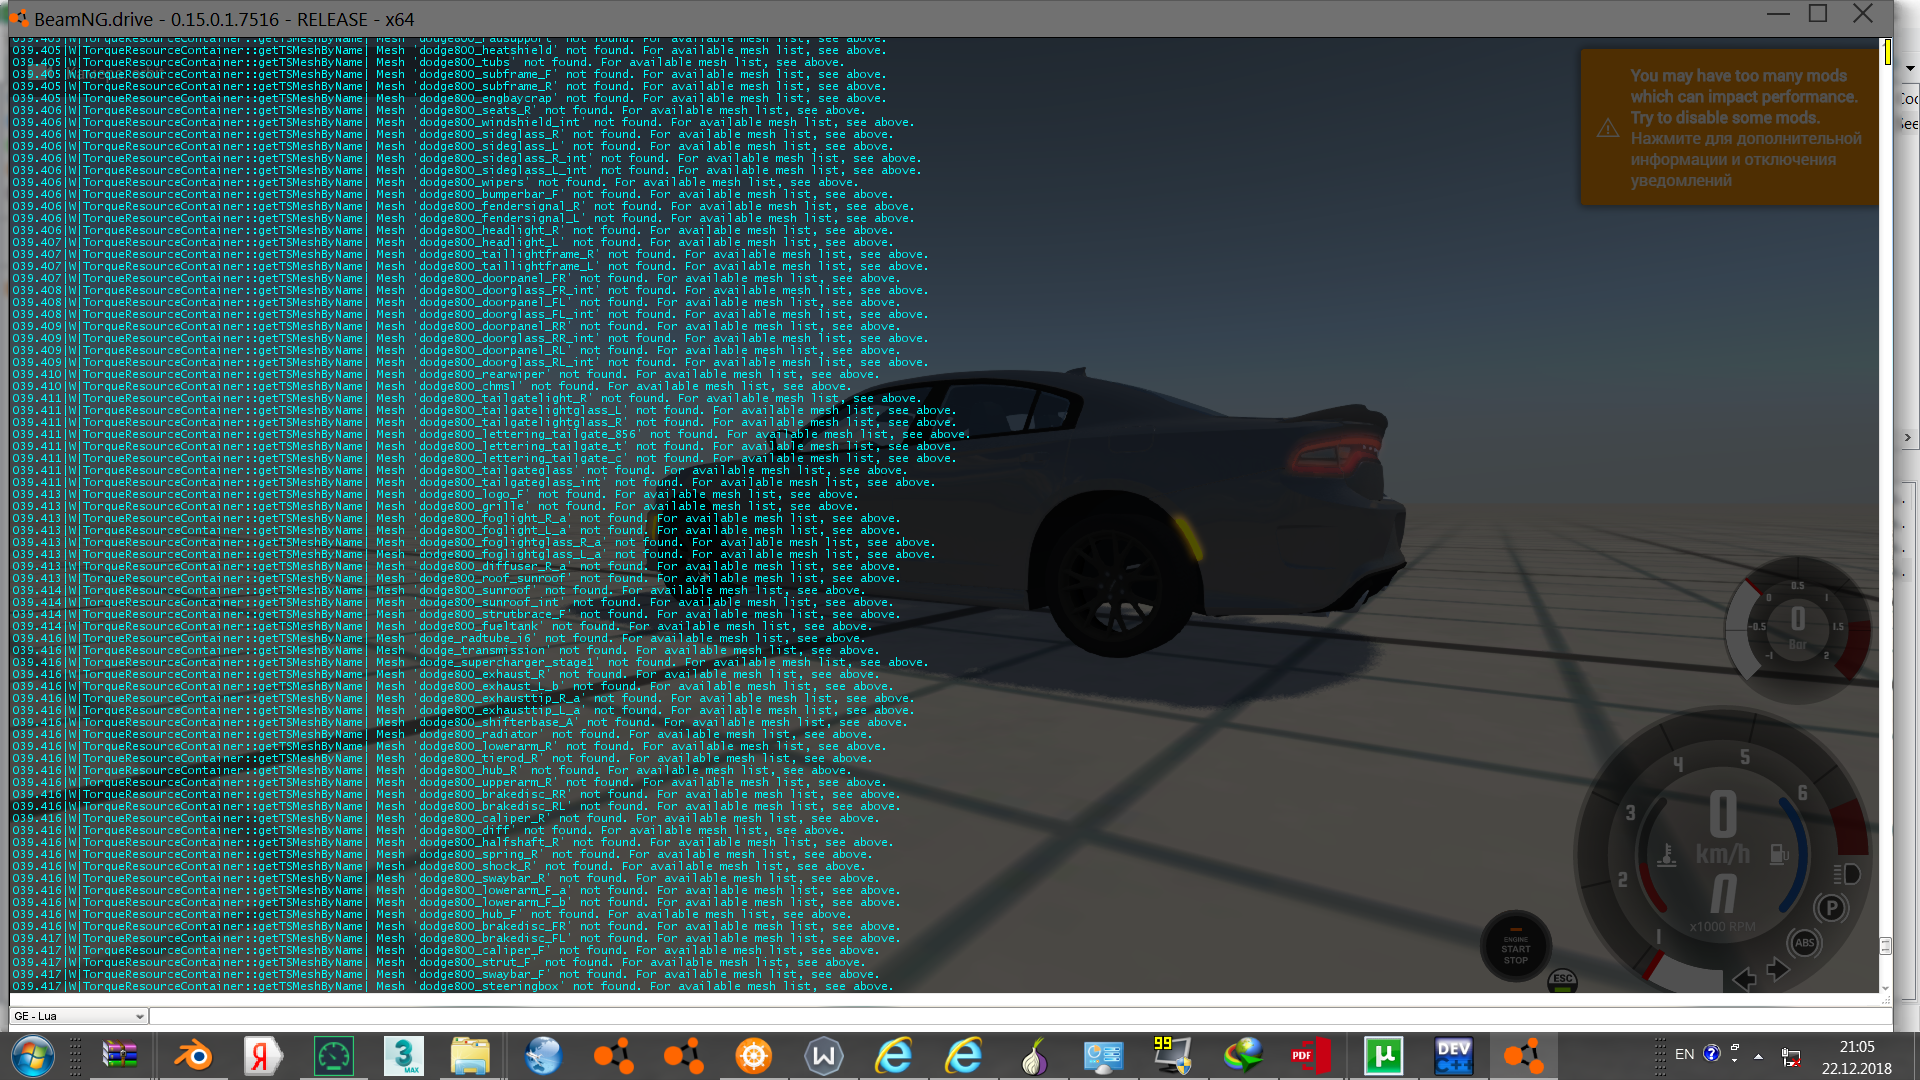Toggle the parking brake P indicator
1920x1080 pixels.
click(1831, 908)
